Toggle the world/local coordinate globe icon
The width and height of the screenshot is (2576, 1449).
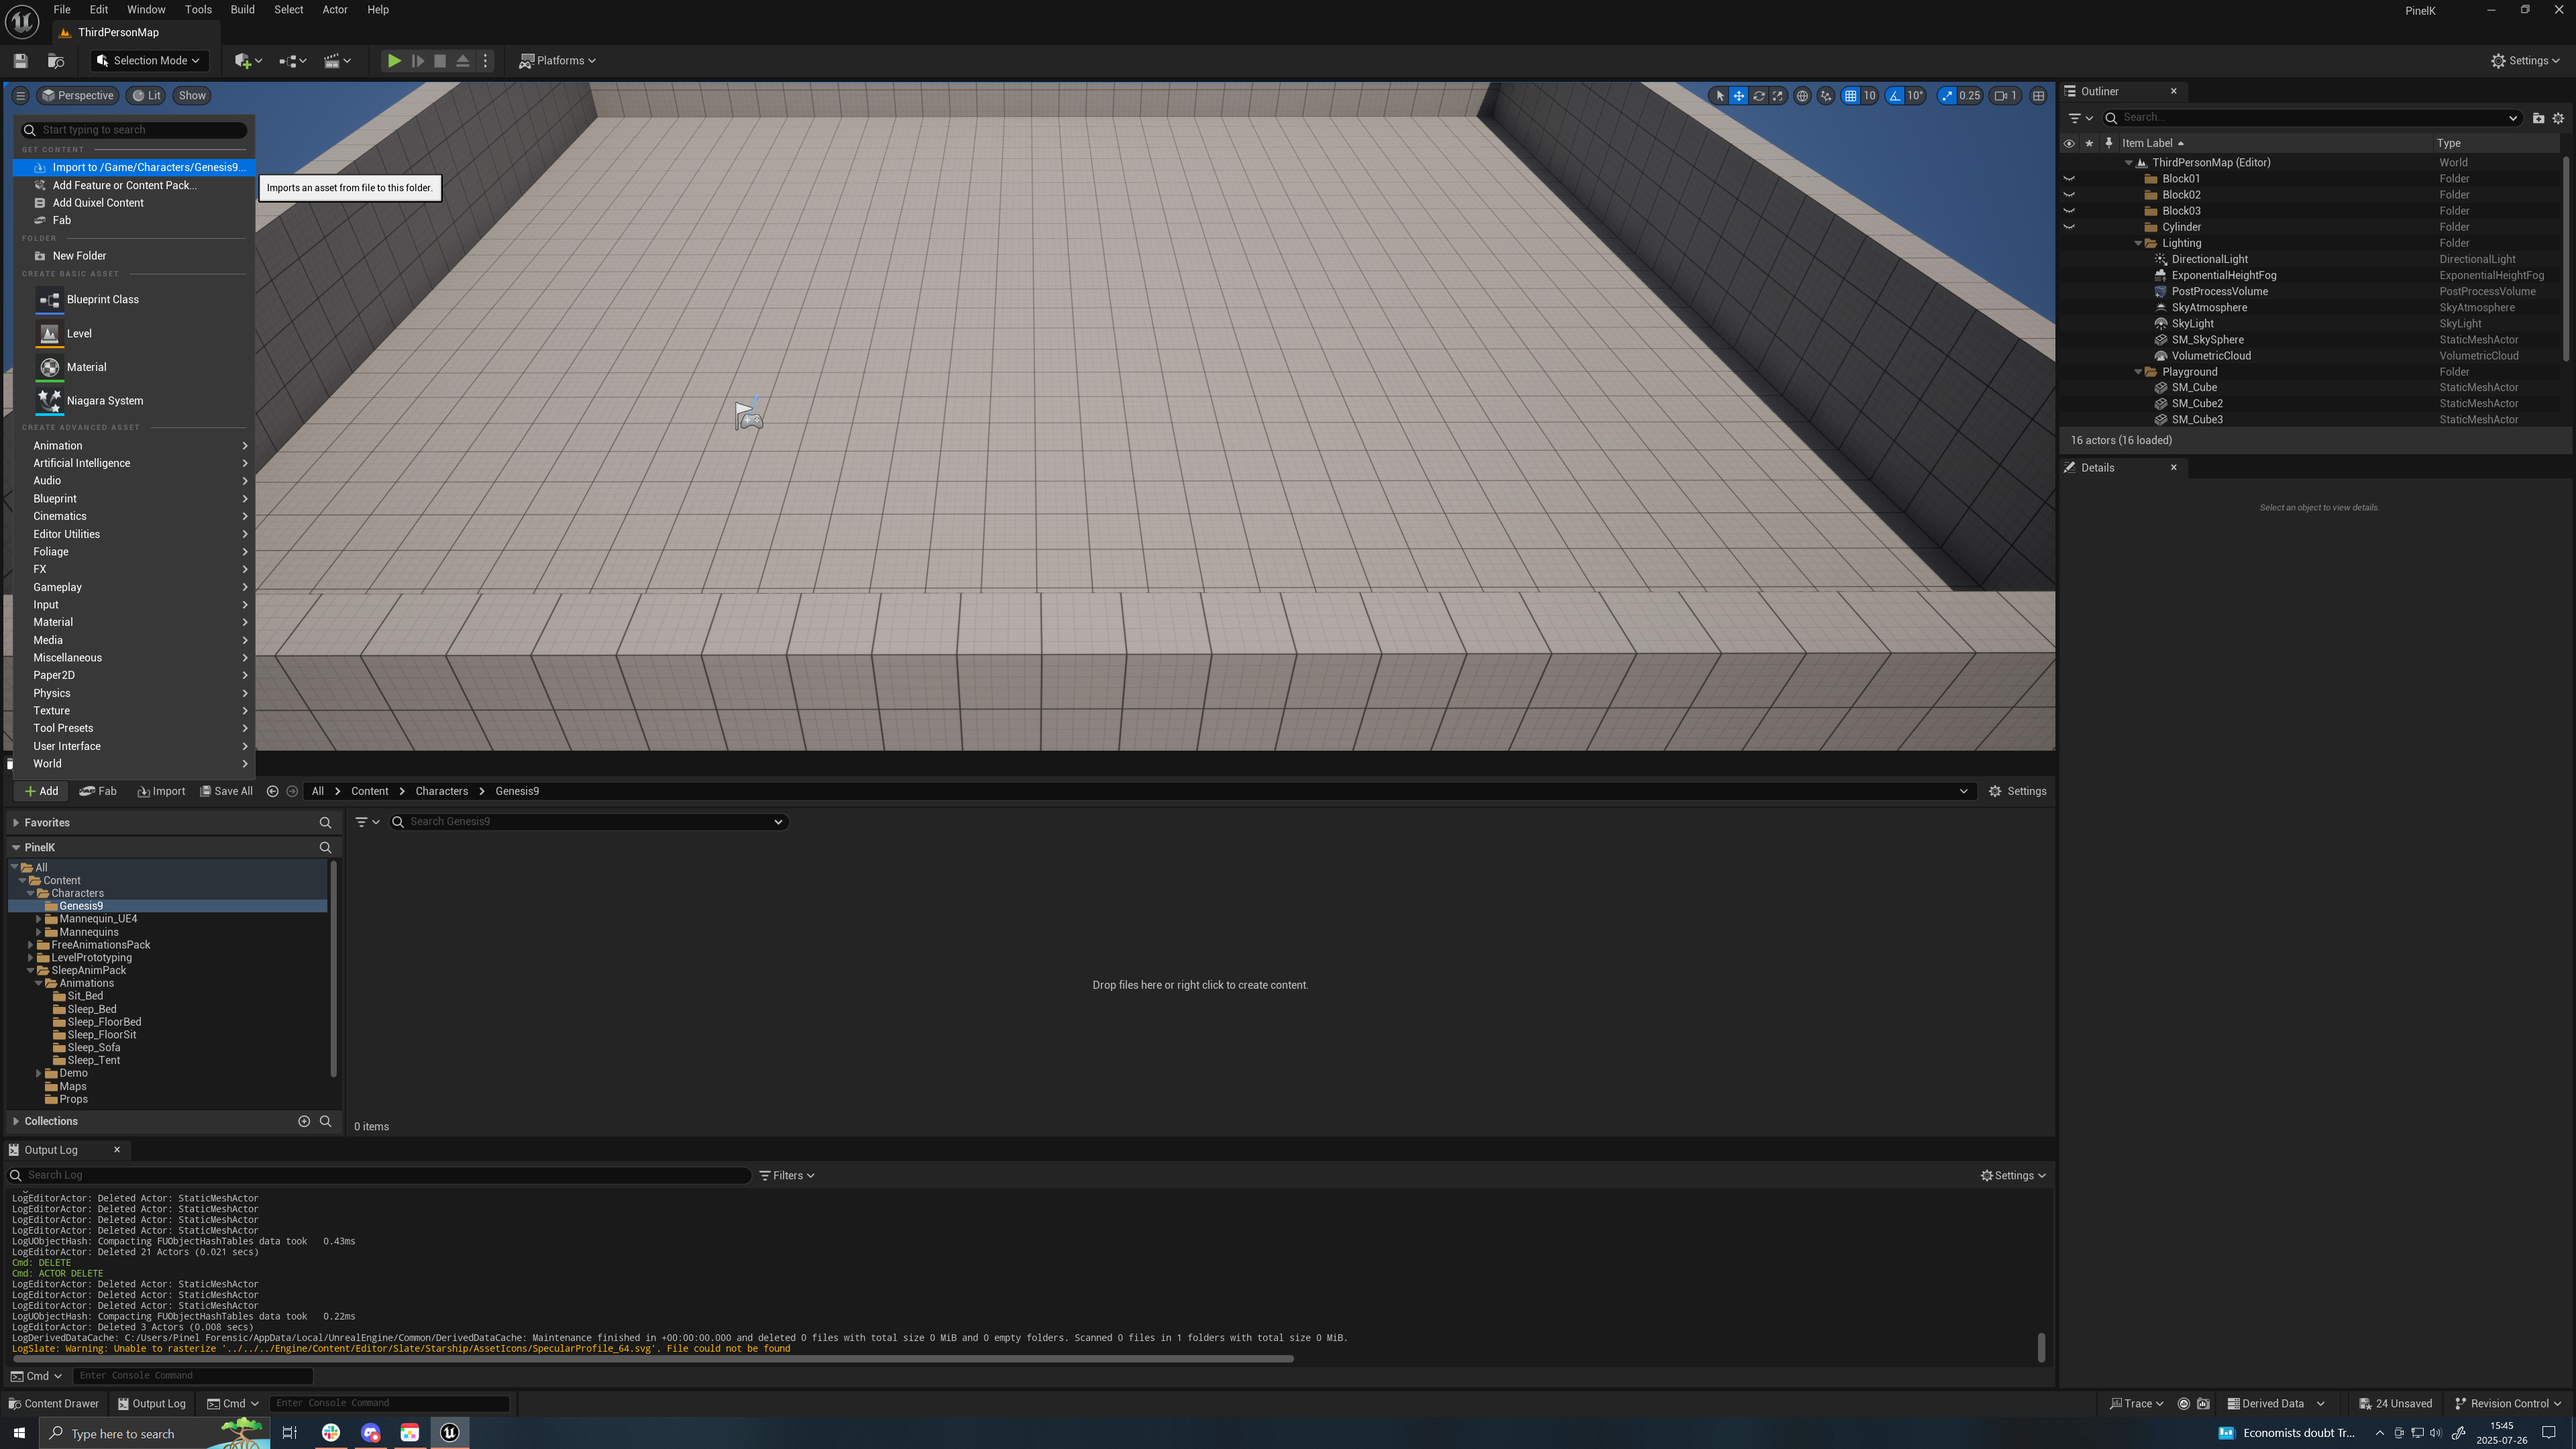1802,96
